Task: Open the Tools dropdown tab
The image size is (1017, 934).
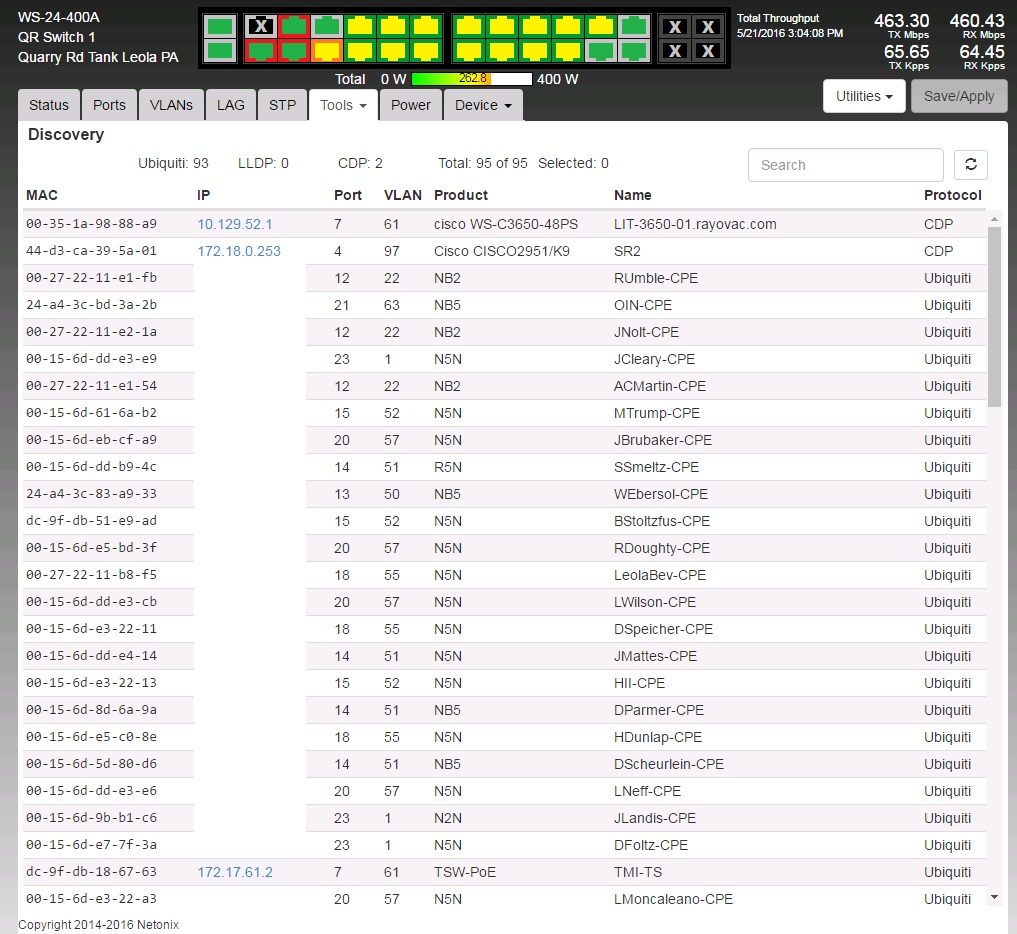Action: pyautogui.click(x=343, y=105)
